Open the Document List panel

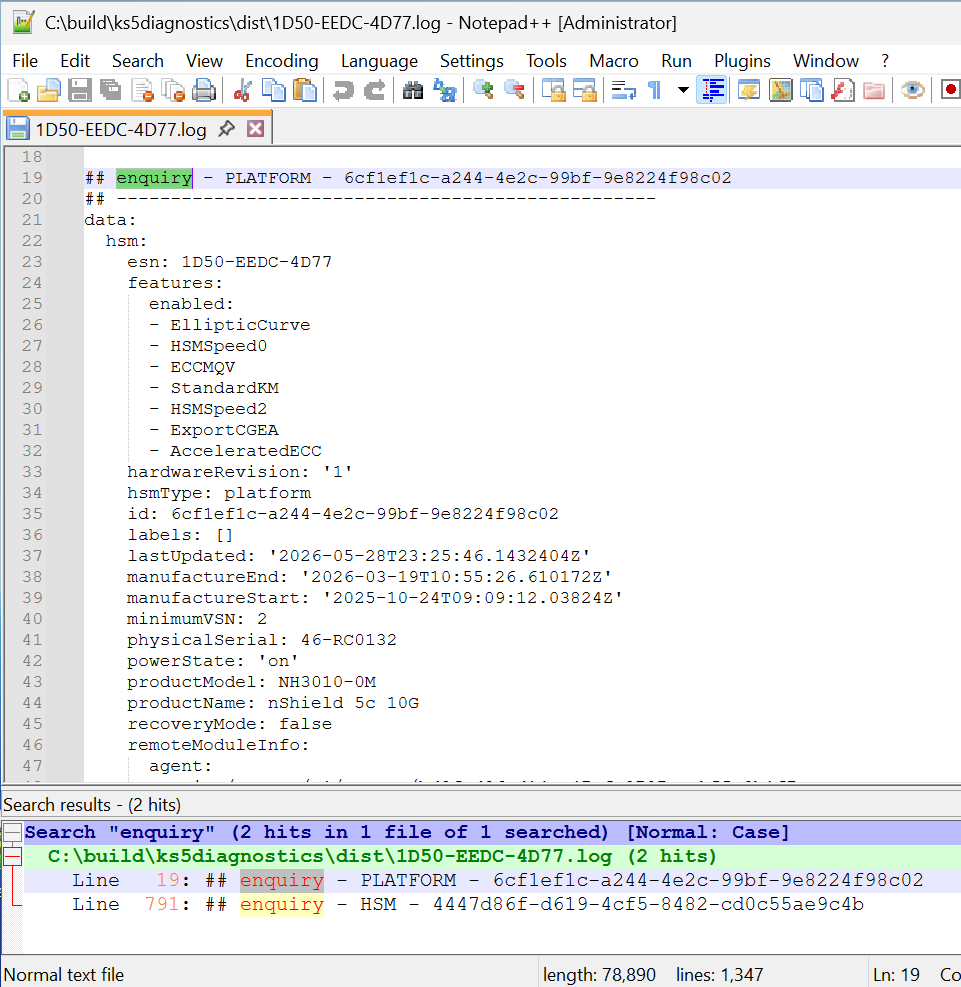[812, 91]
